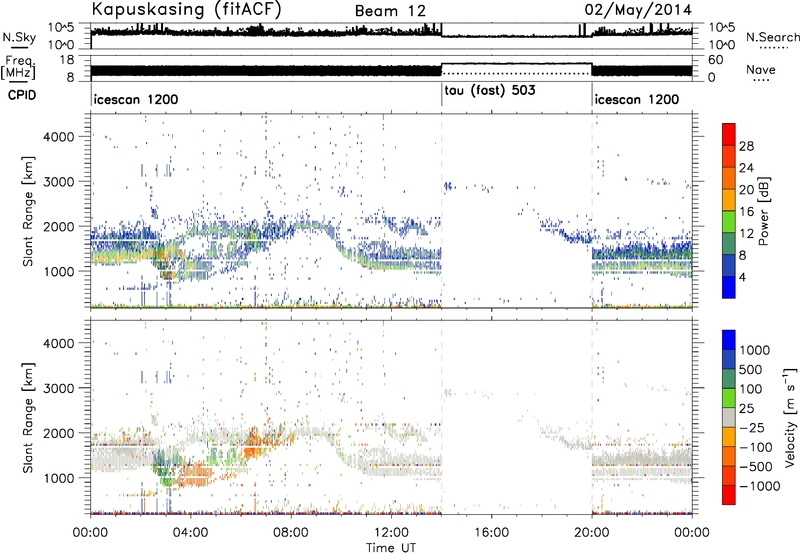Click Velocity colorbar segment between -100 and -500

tap(729, 456)
